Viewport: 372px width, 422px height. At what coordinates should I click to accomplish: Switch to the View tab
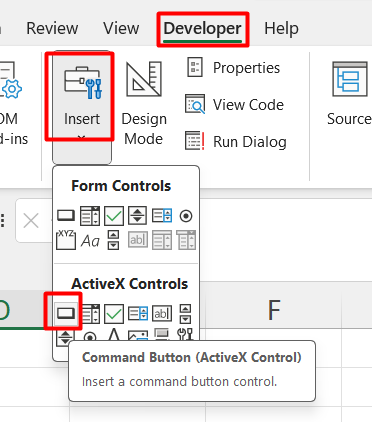tap(121, 28)
